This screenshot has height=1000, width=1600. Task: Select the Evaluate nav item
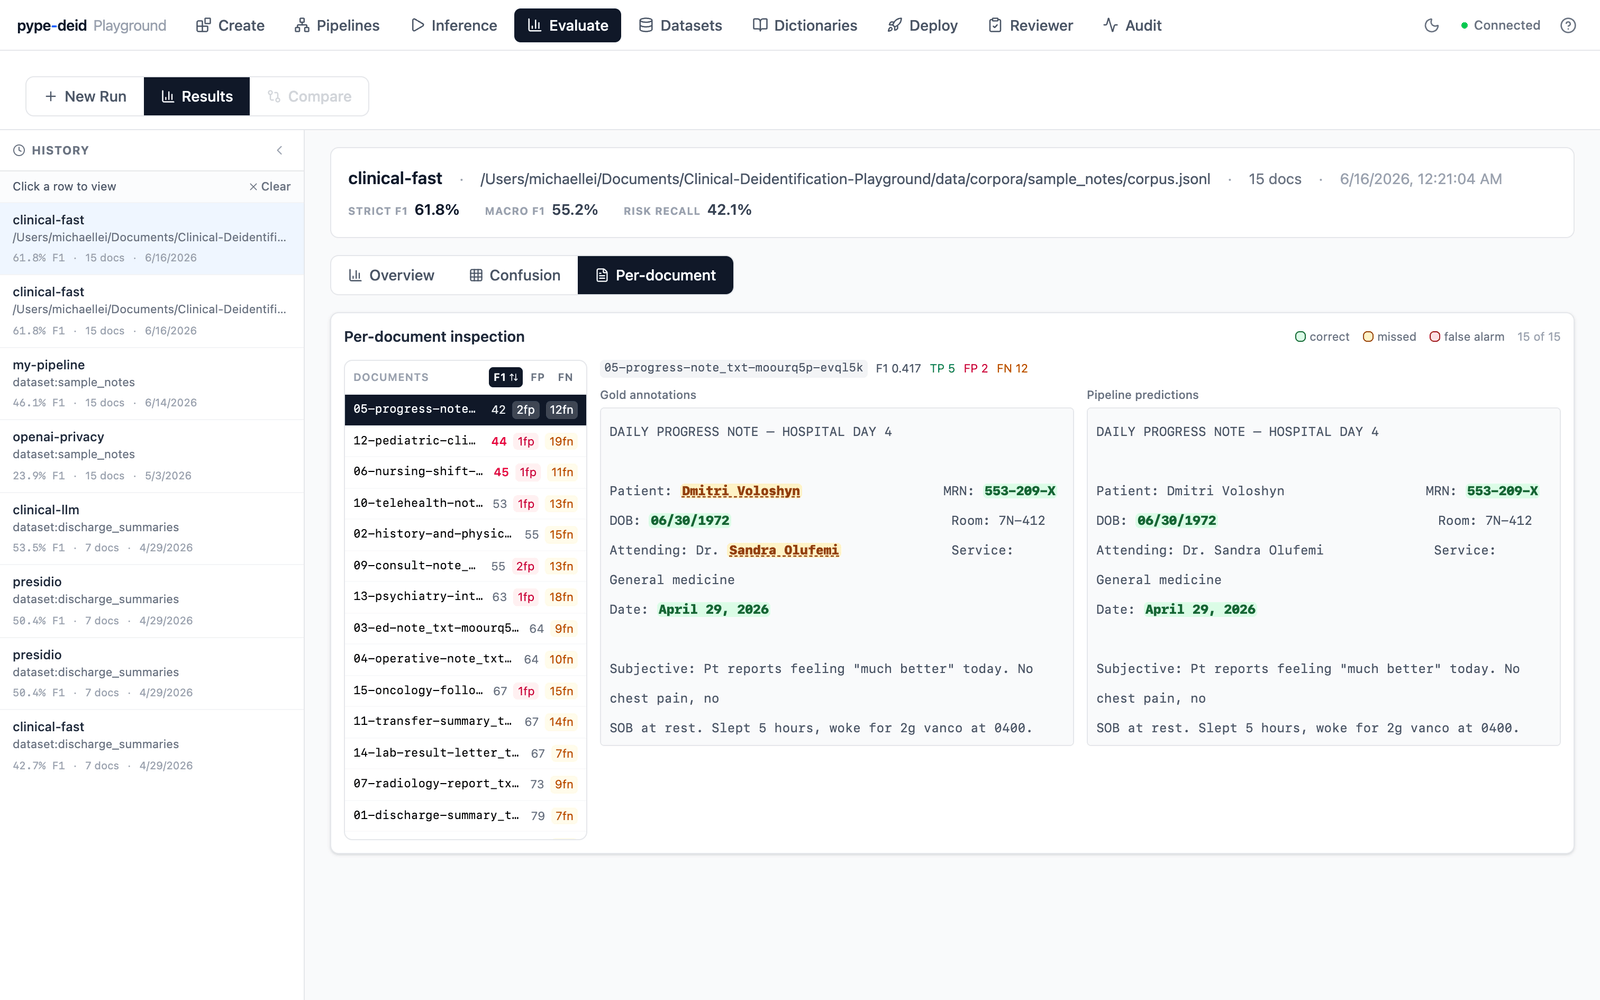pyautogui.click(x=567, y=25)
